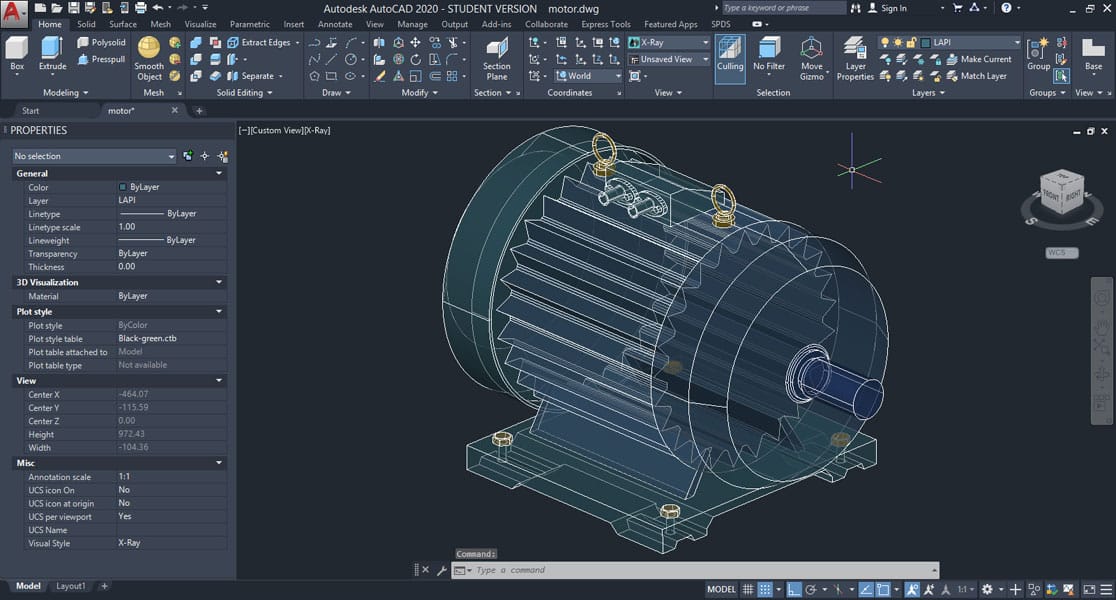This screenshot has width=1116, height=600.
Task: Click the Save icon in quick access toolbar
Action: [73, 8]
